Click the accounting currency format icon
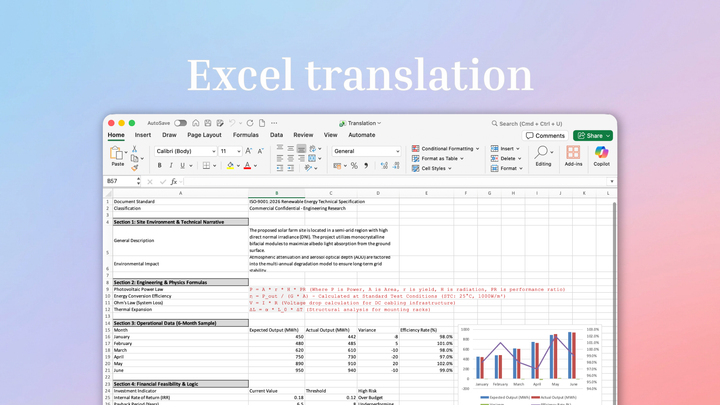 pyautogui.click(x=338, y=166)
